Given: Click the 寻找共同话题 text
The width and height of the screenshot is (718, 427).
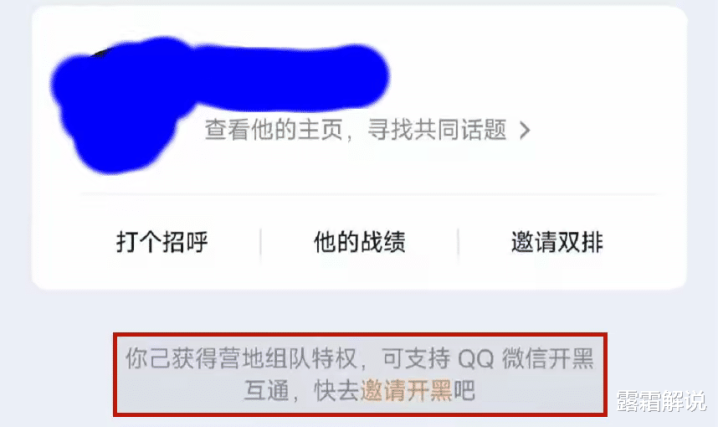Looking at the screenshot, I should point(437,130).
